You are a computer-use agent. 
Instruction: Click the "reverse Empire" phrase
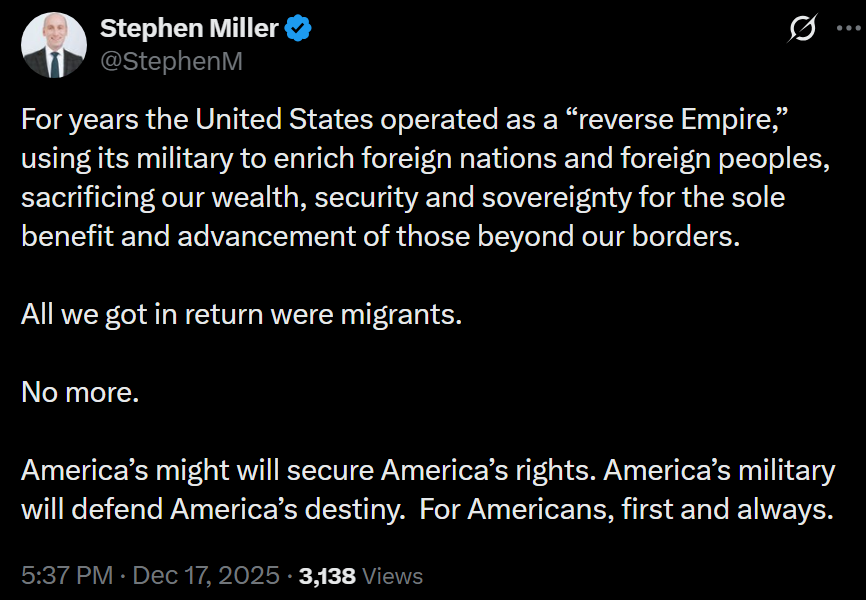668,119
